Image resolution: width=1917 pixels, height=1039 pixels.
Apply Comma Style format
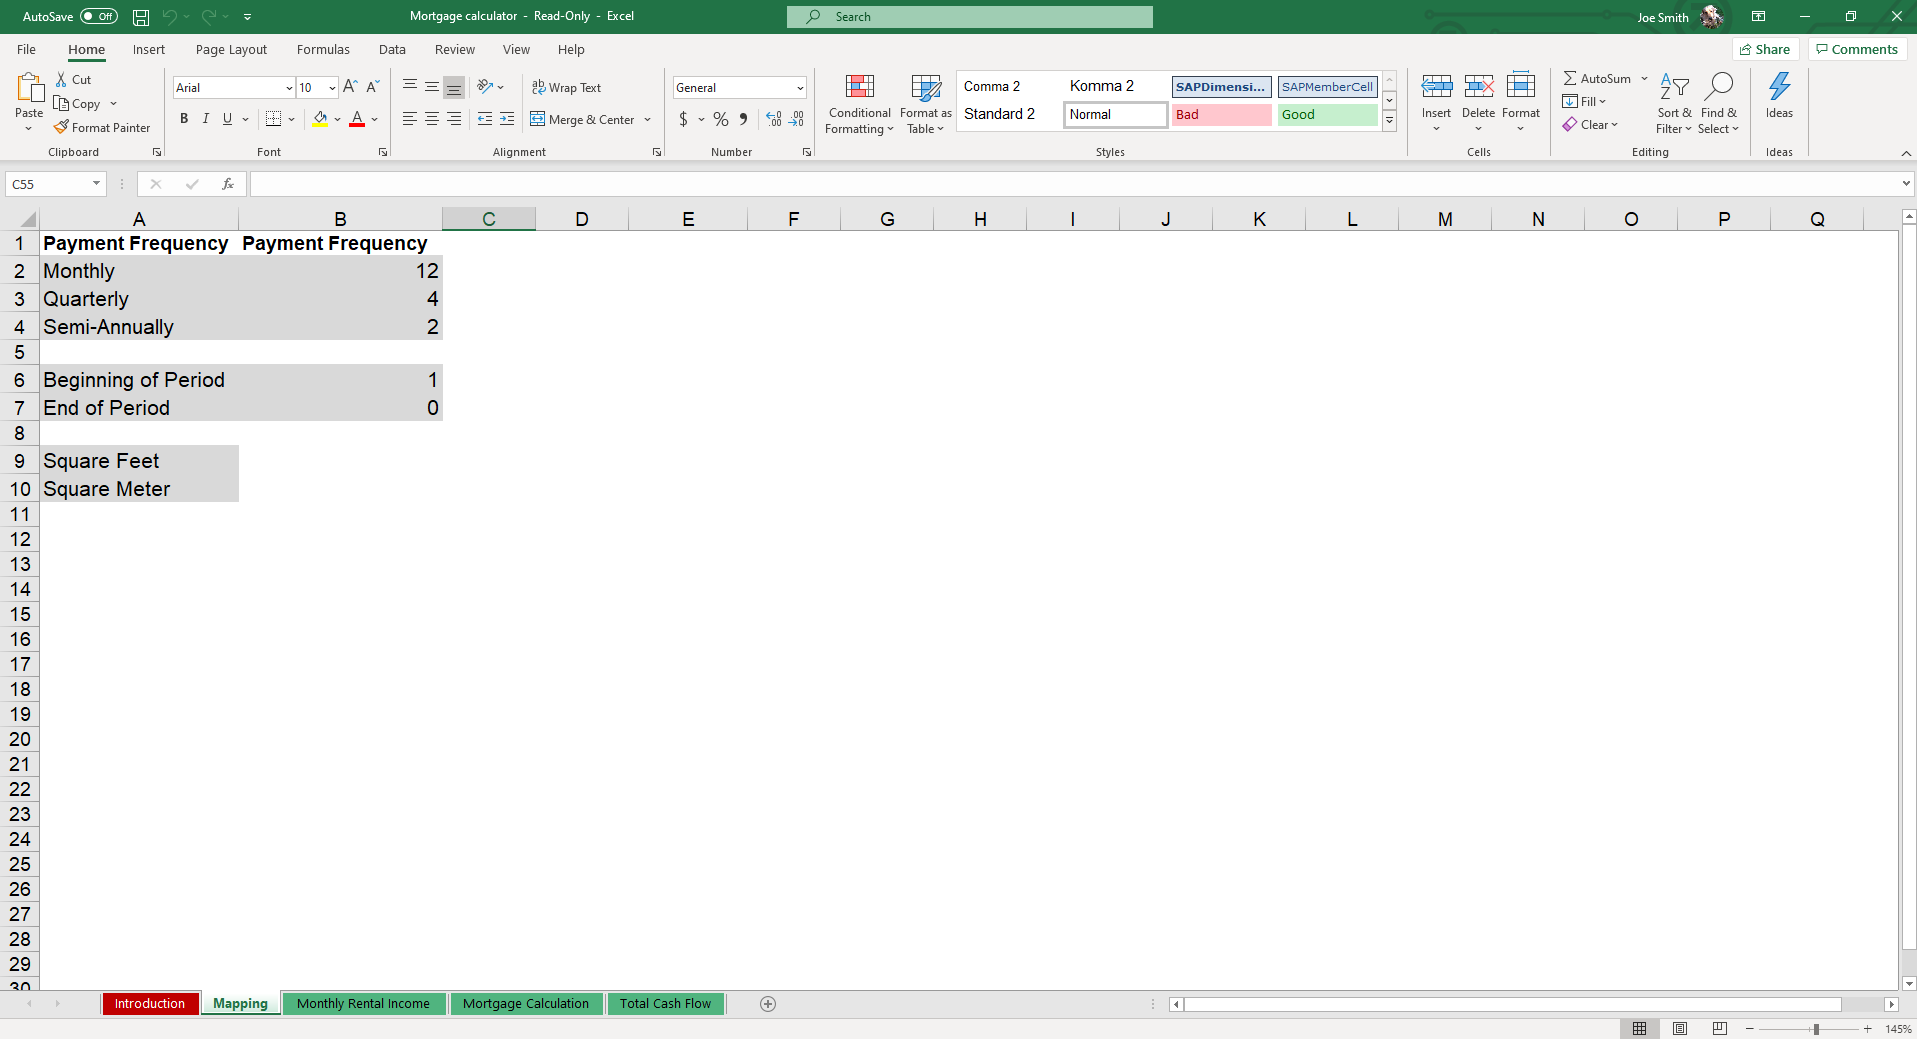(743, 119)
